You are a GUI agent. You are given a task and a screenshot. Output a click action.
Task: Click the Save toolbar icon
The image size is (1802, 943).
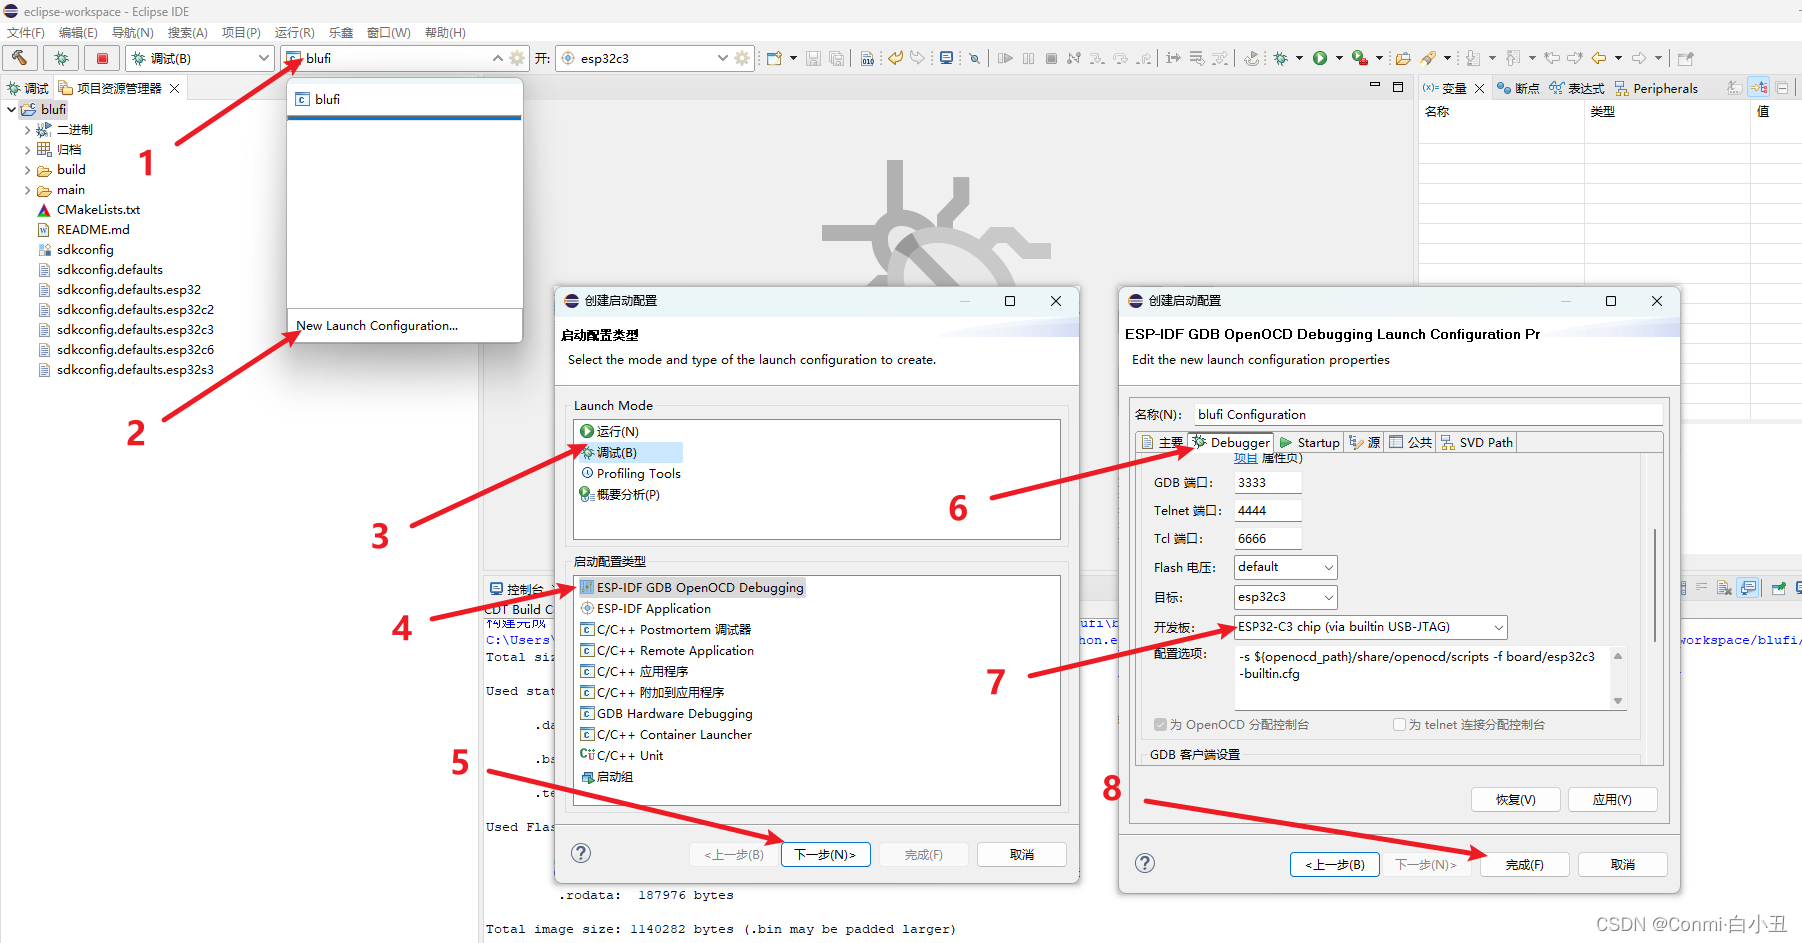click(813, 58)
